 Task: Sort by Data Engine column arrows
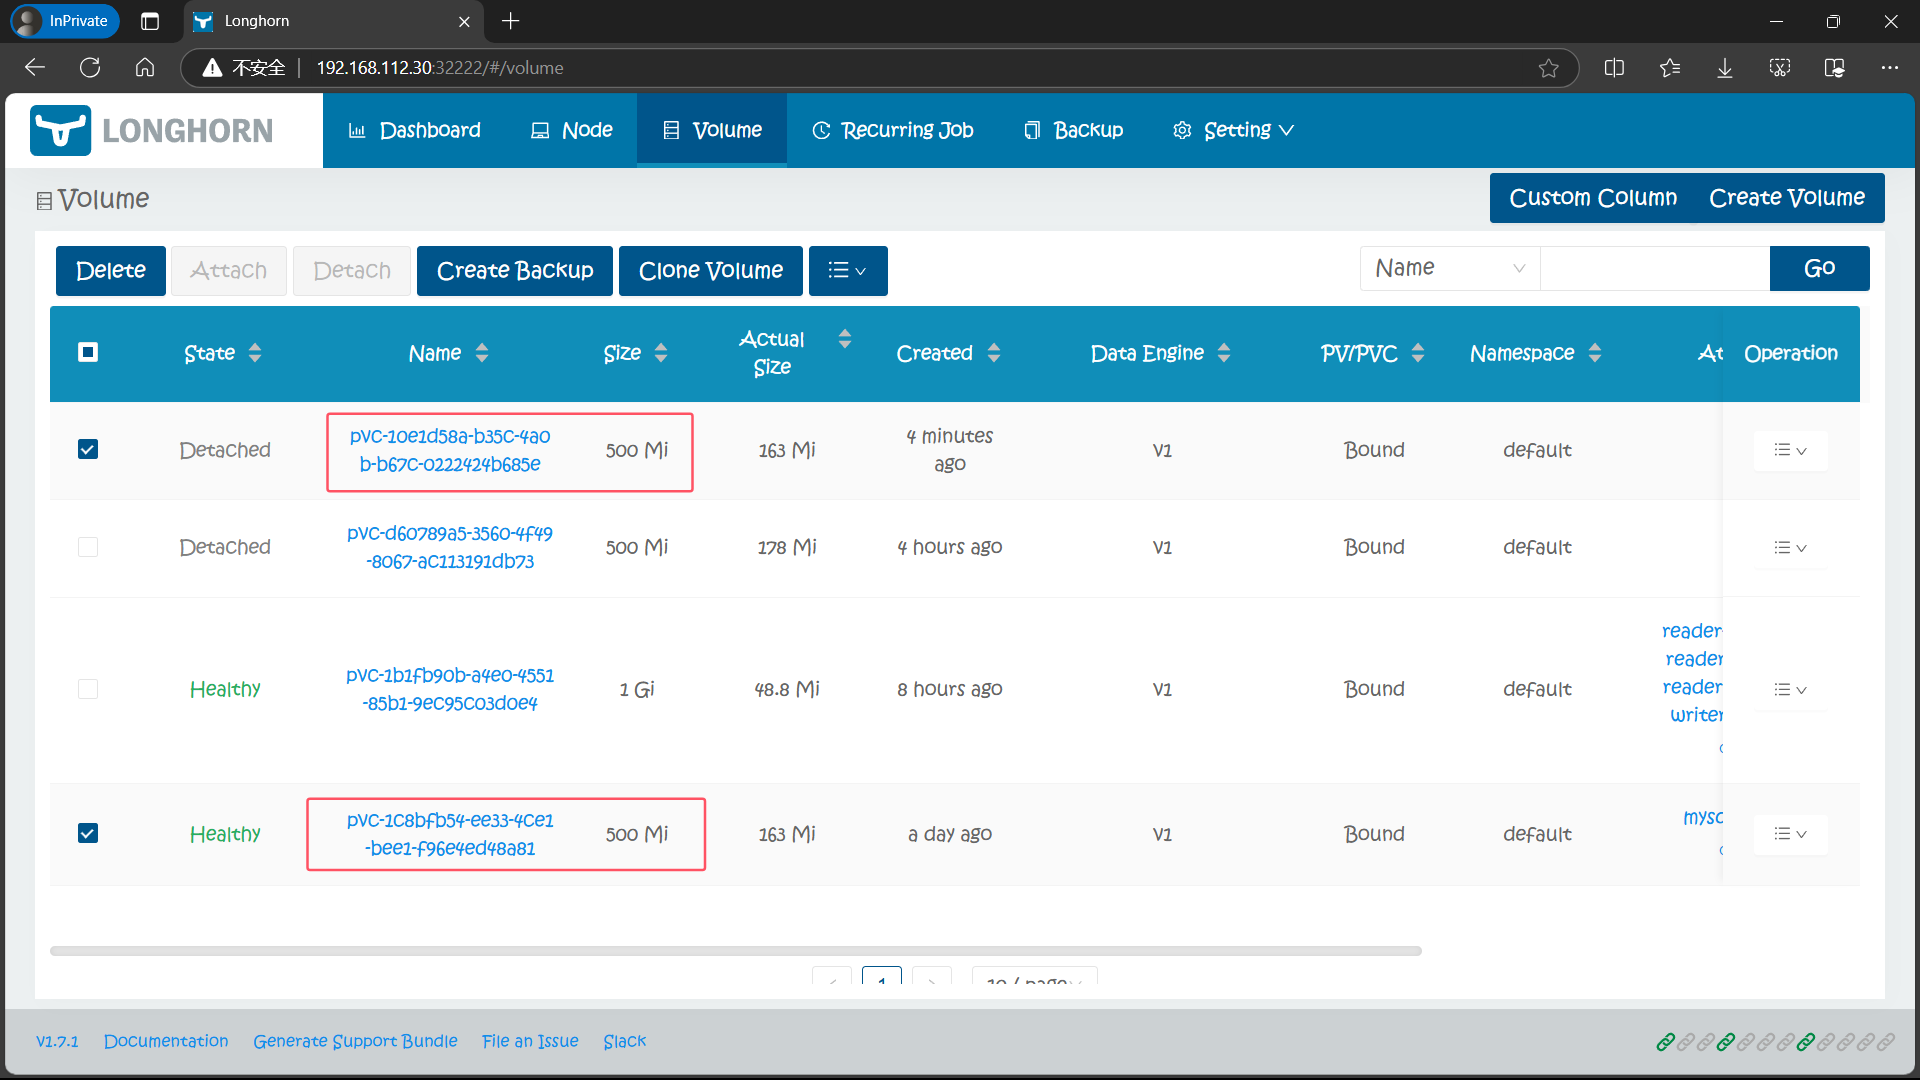[1224, 353]
